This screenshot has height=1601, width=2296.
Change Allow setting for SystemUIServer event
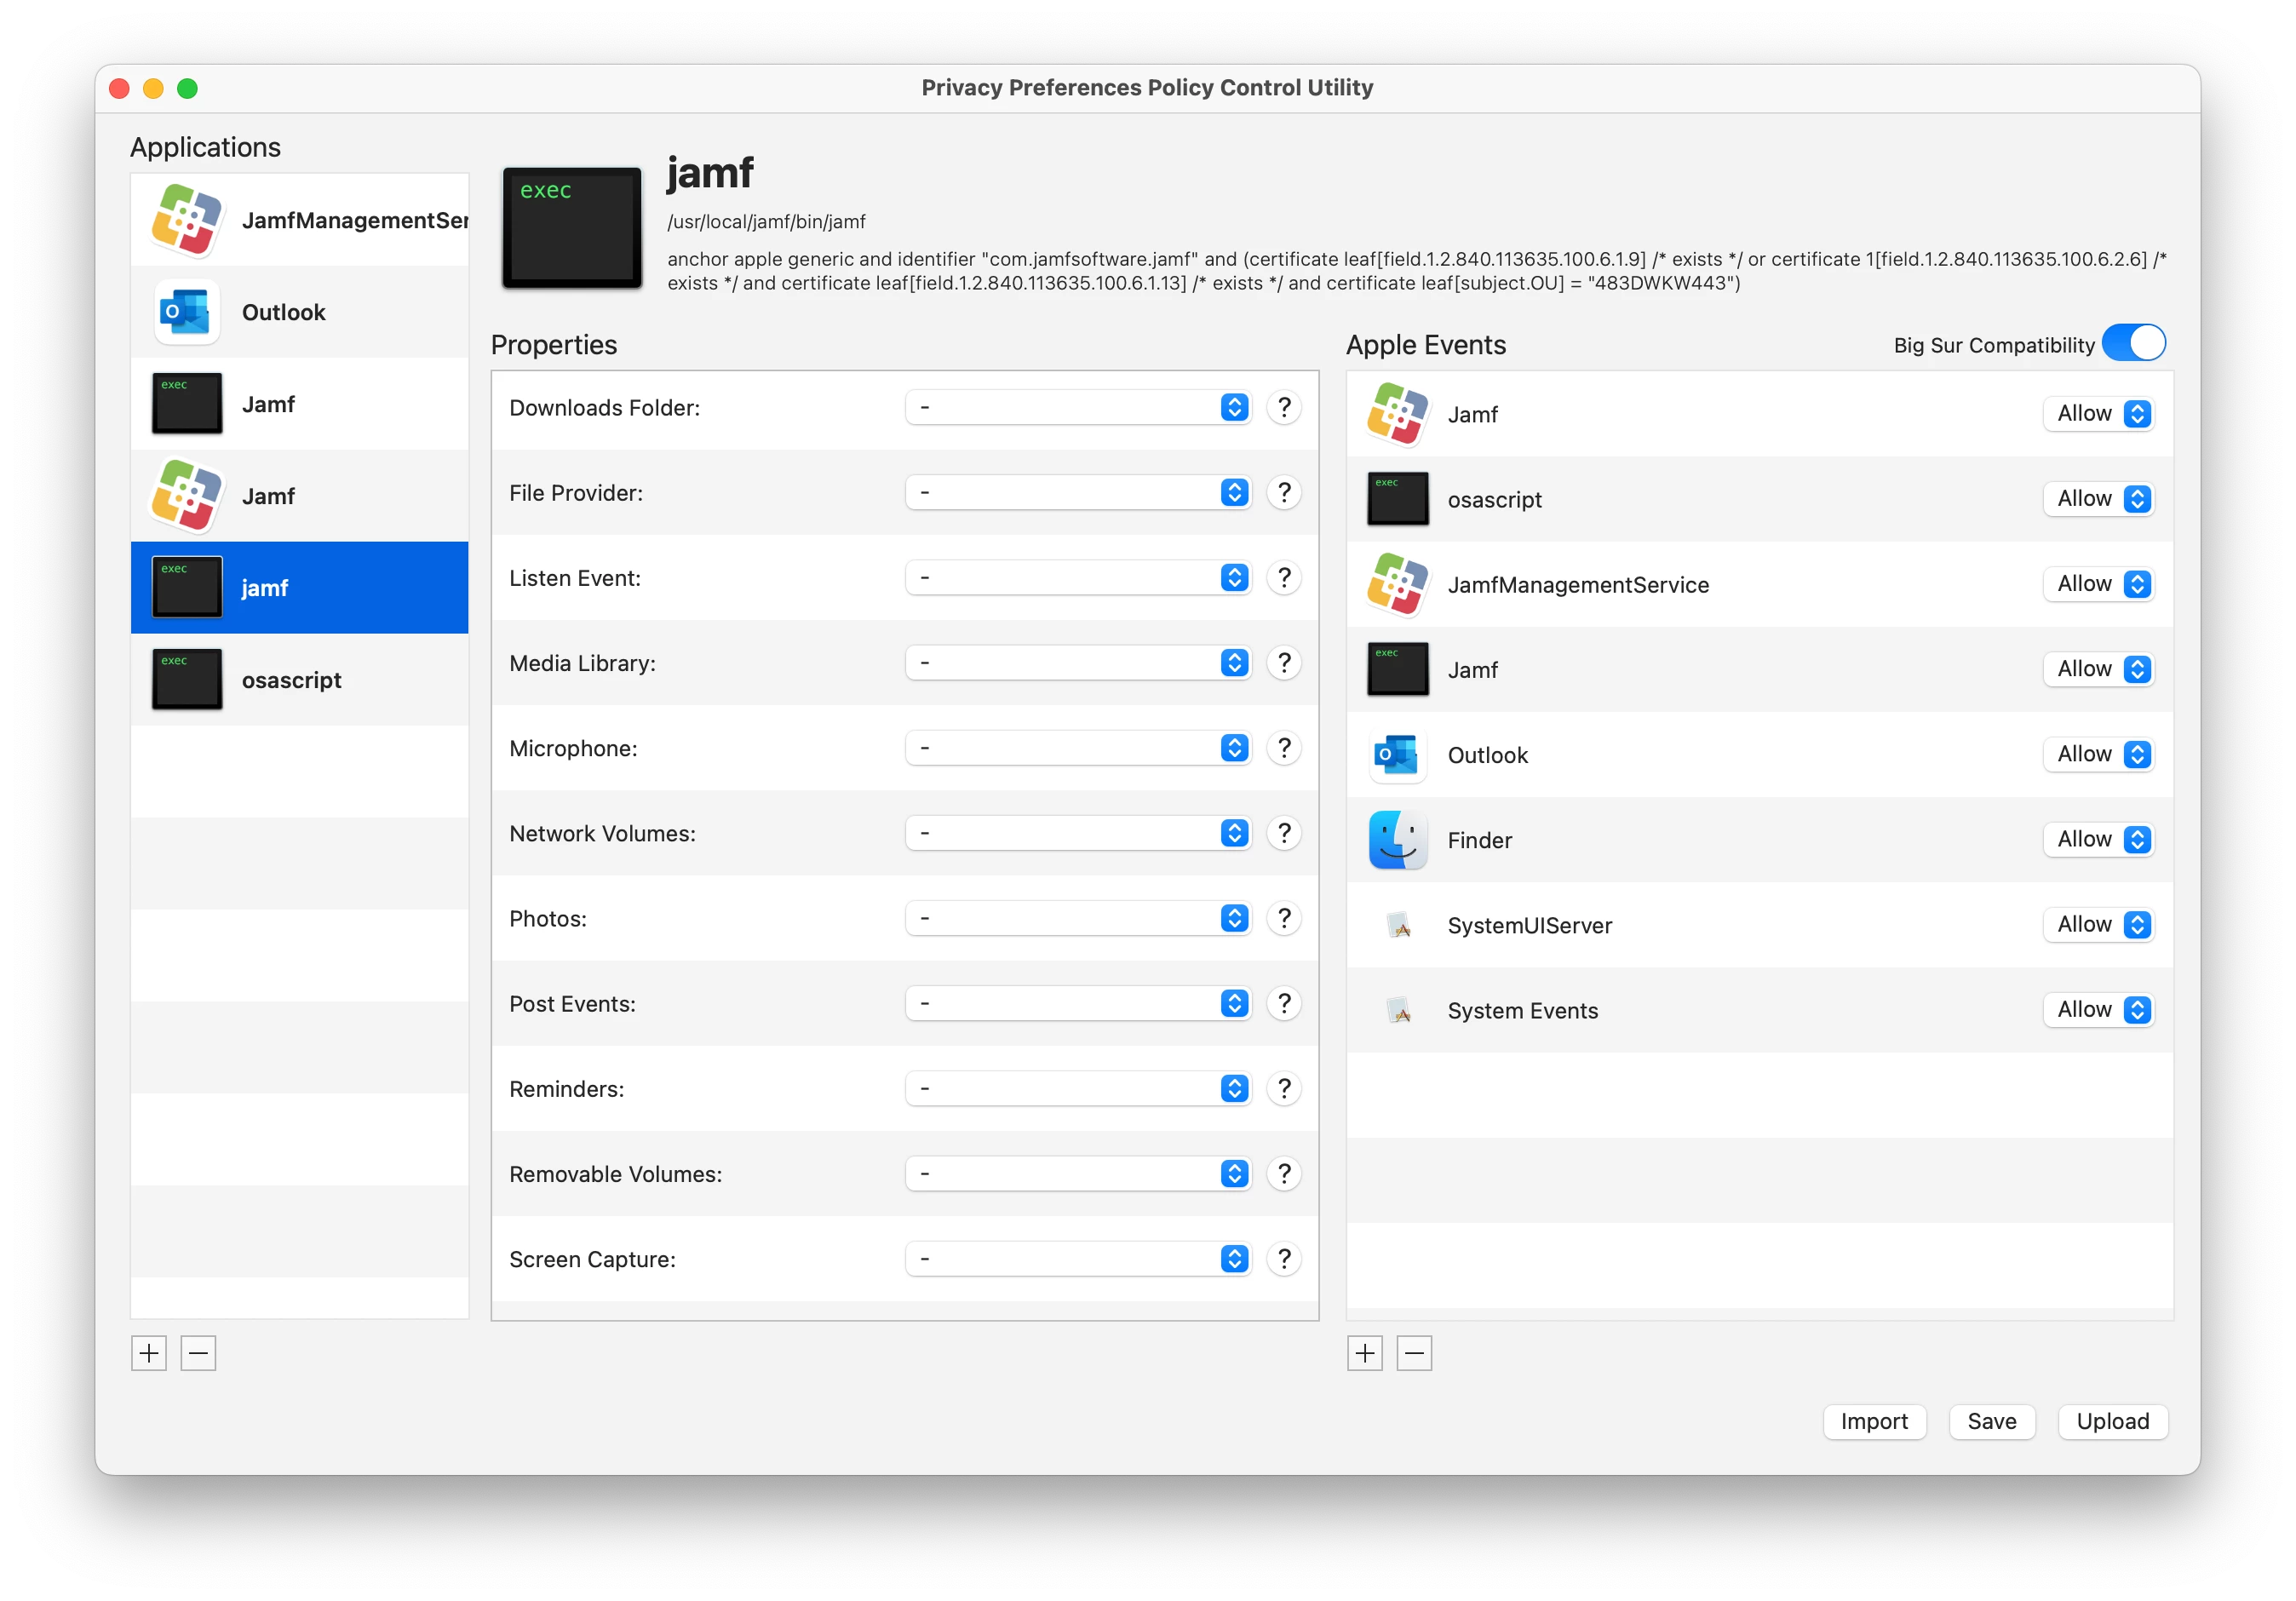pyautogui.click(x=2098, y=923)
